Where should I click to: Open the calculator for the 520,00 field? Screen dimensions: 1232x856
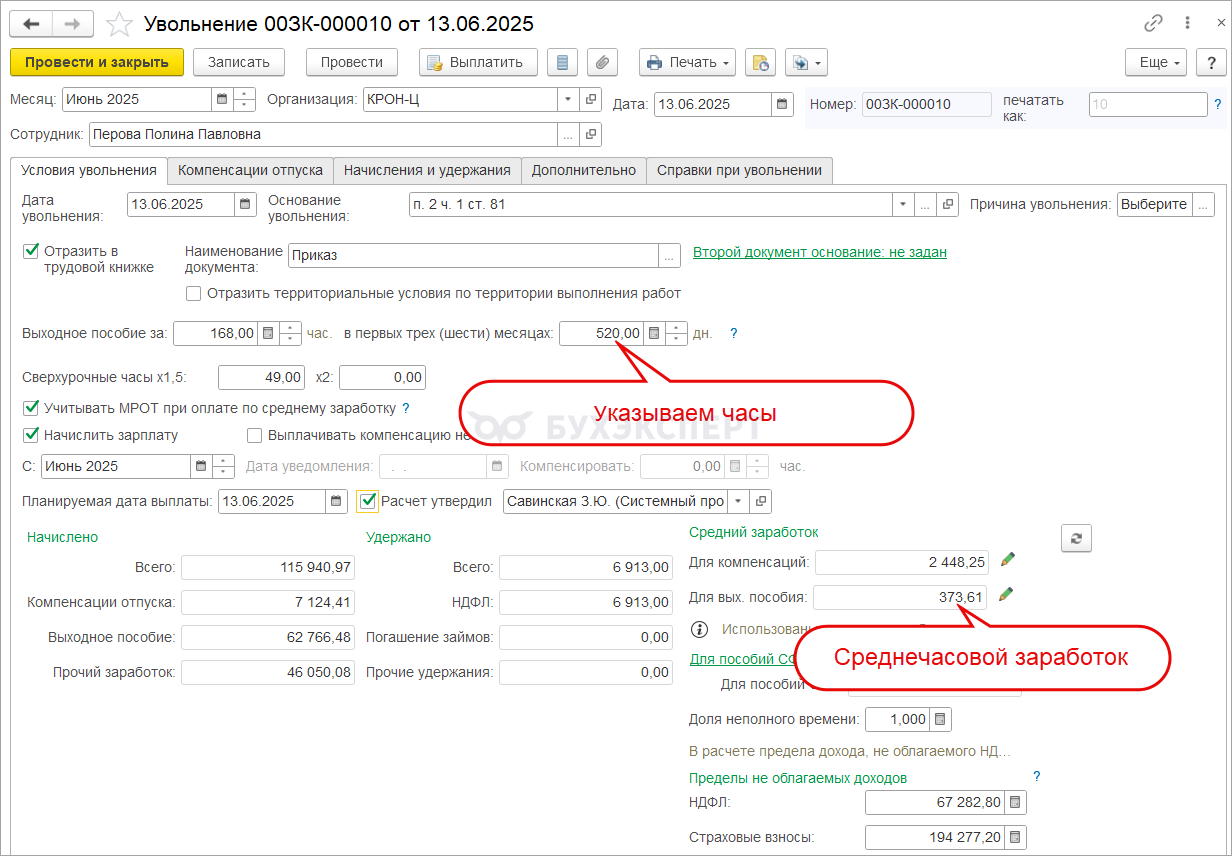tap(654, 333)
